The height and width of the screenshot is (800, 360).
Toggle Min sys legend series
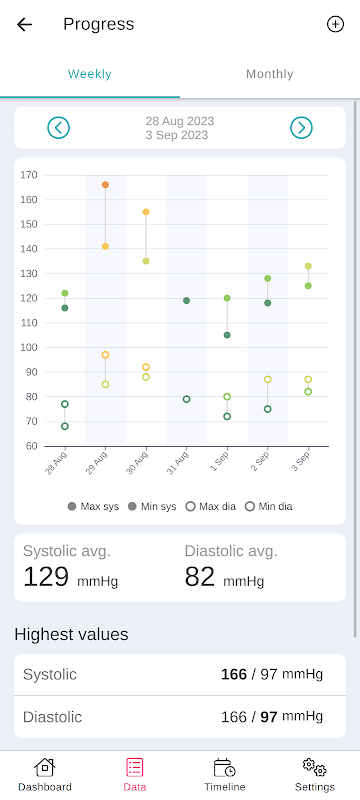tap(152, 507)
